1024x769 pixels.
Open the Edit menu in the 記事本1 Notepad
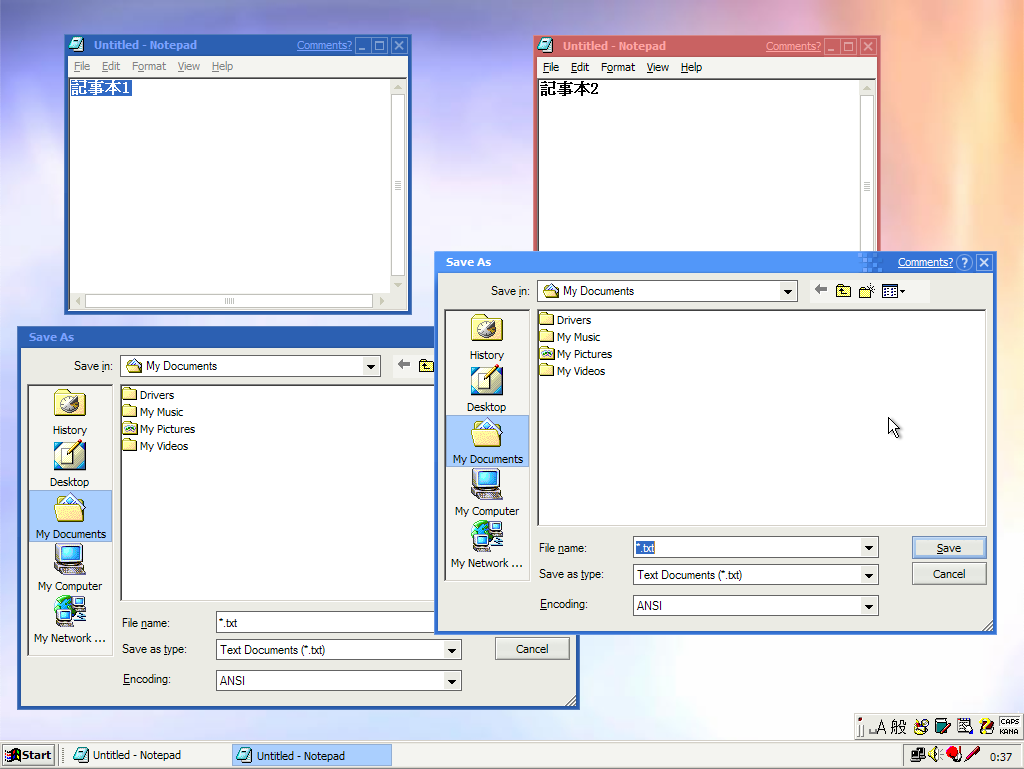111,66
